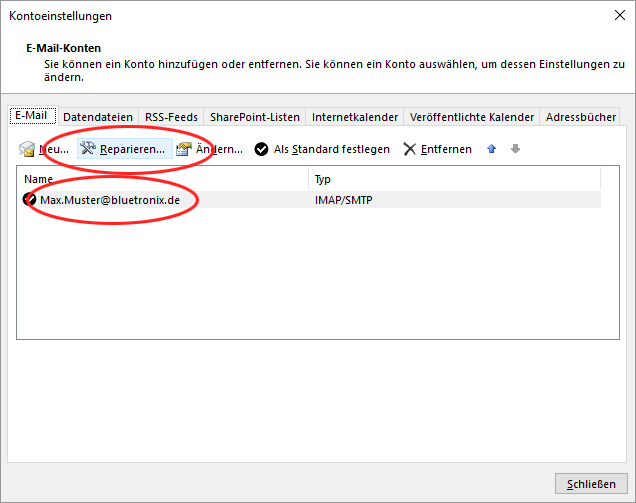
Task: Show the Adressbücher tab
Action: point(580,117)
